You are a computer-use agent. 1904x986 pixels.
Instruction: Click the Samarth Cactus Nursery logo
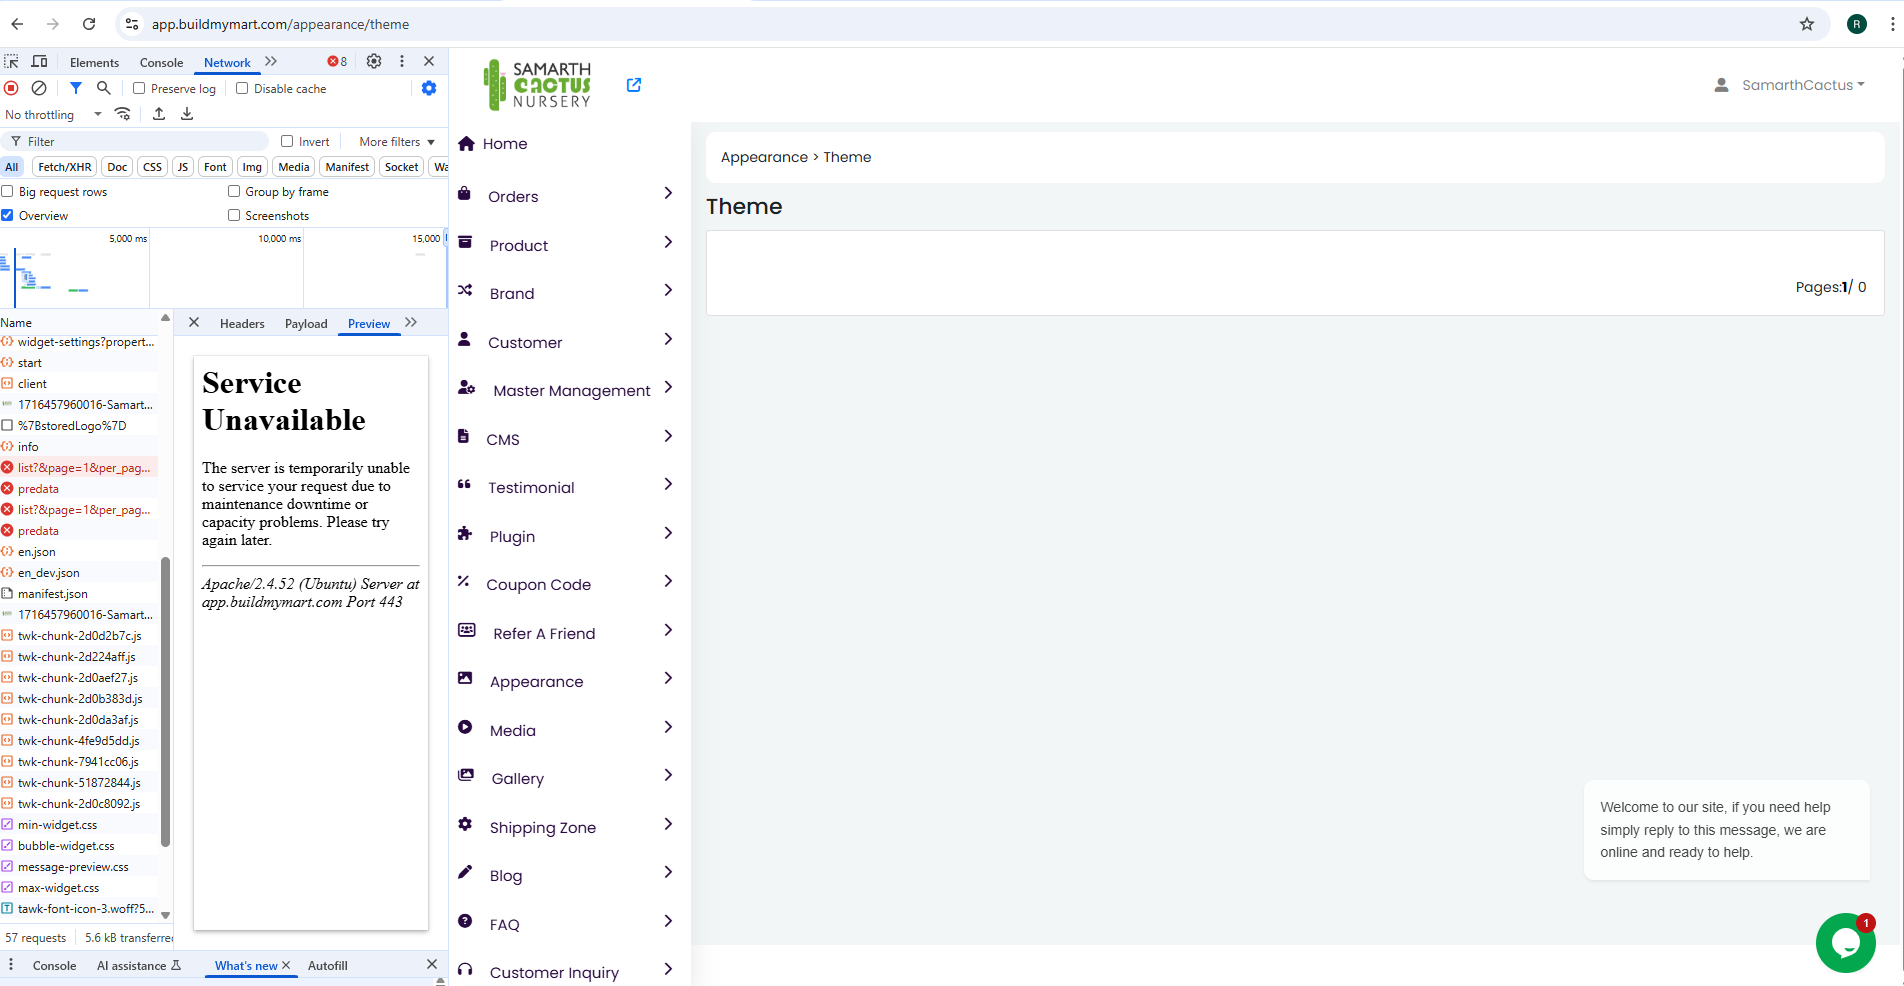(538, 84)
